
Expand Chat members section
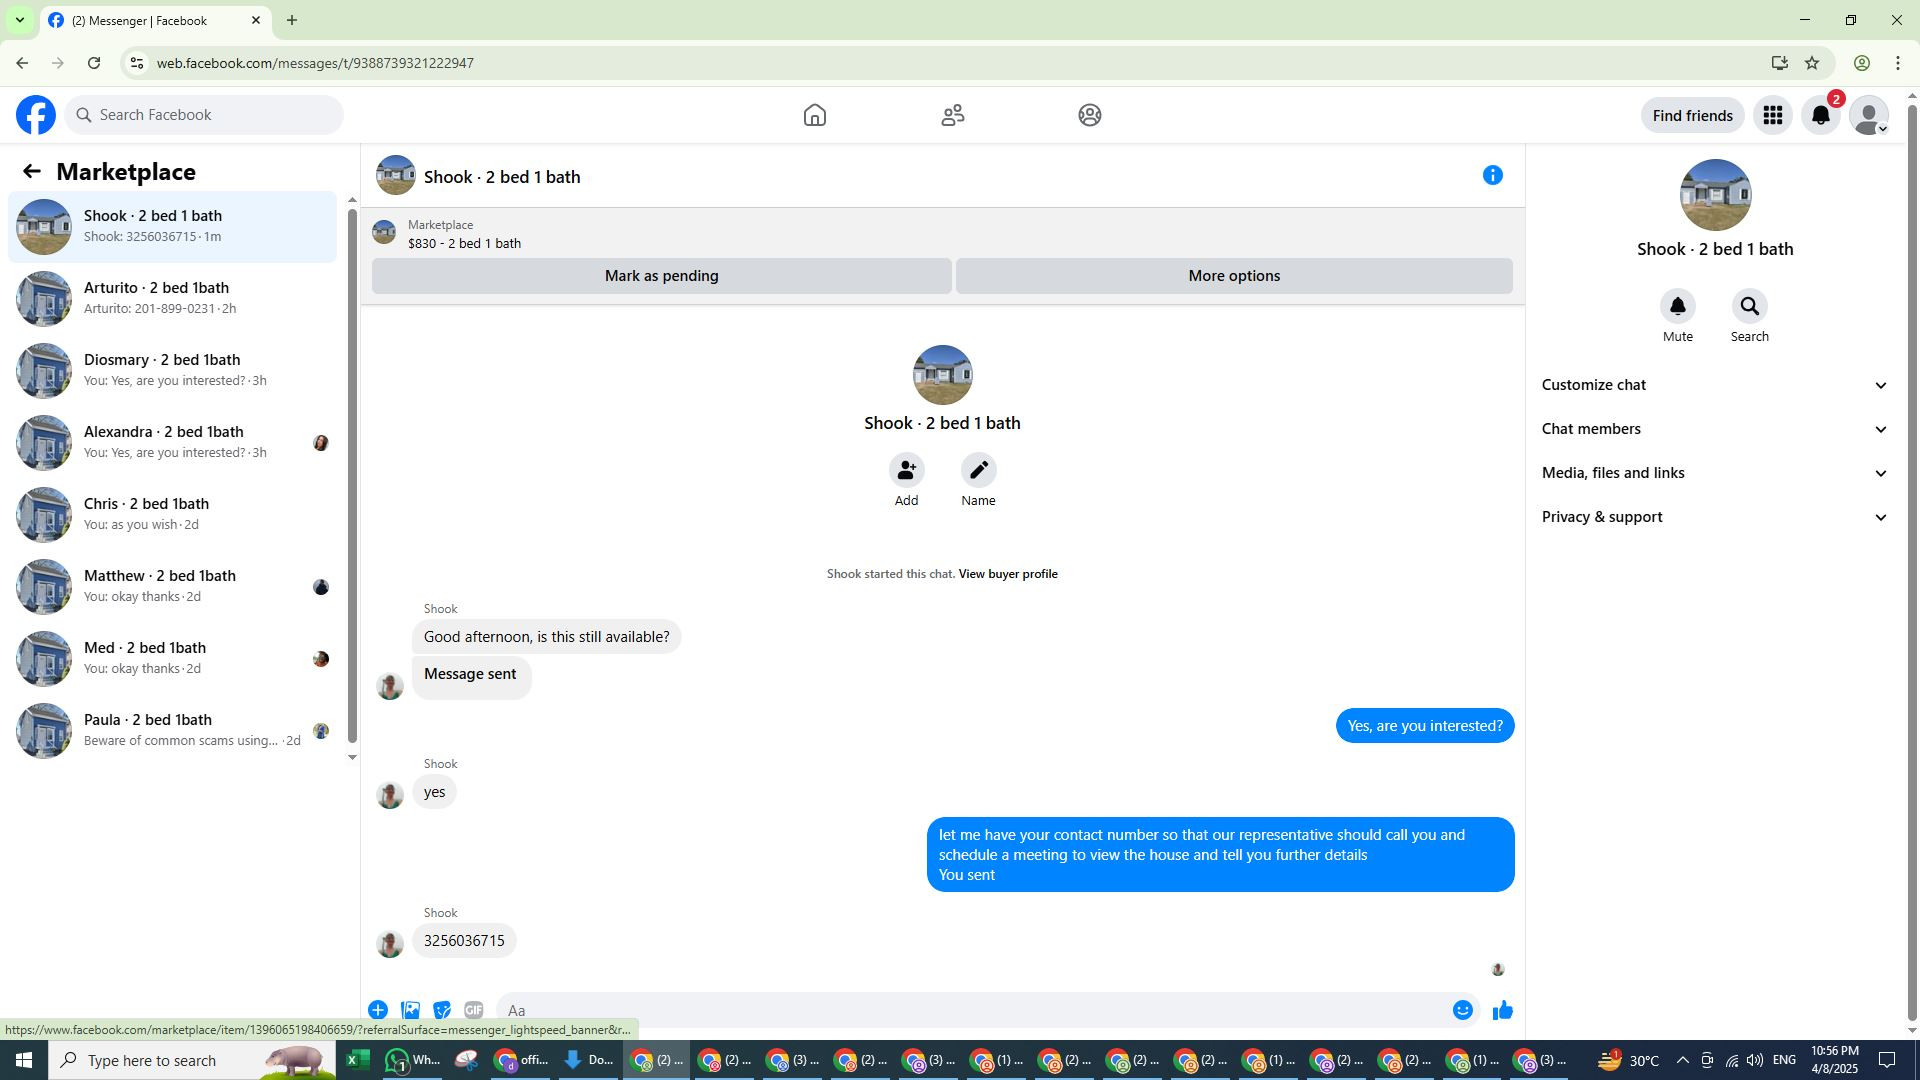[x=1714, y=429]
